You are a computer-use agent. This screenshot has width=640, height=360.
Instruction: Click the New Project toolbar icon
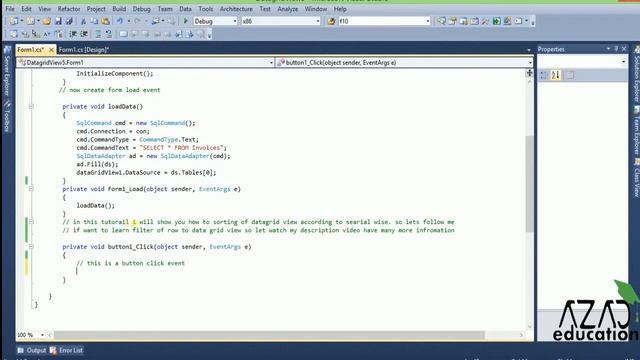[14, 21]
